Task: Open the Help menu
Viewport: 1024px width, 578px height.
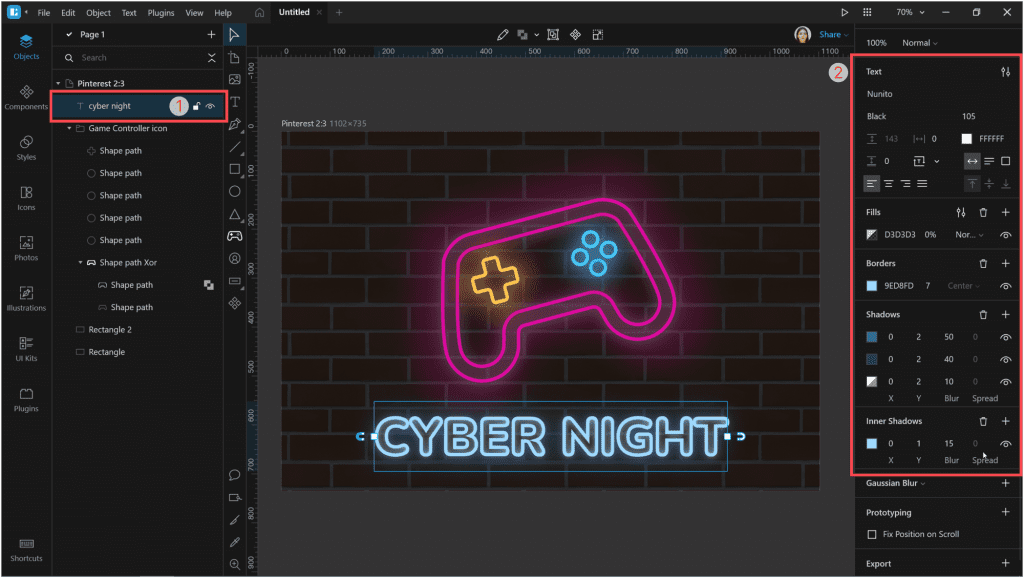Action: tap(223, 12)
